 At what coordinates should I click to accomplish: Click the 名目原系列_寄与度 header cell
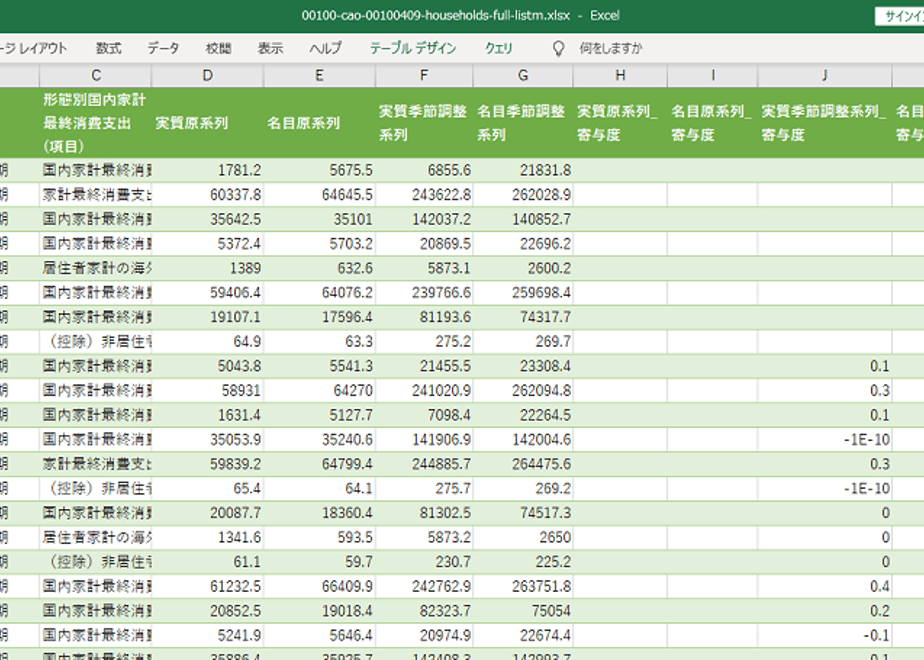click(x=712, y=123)
